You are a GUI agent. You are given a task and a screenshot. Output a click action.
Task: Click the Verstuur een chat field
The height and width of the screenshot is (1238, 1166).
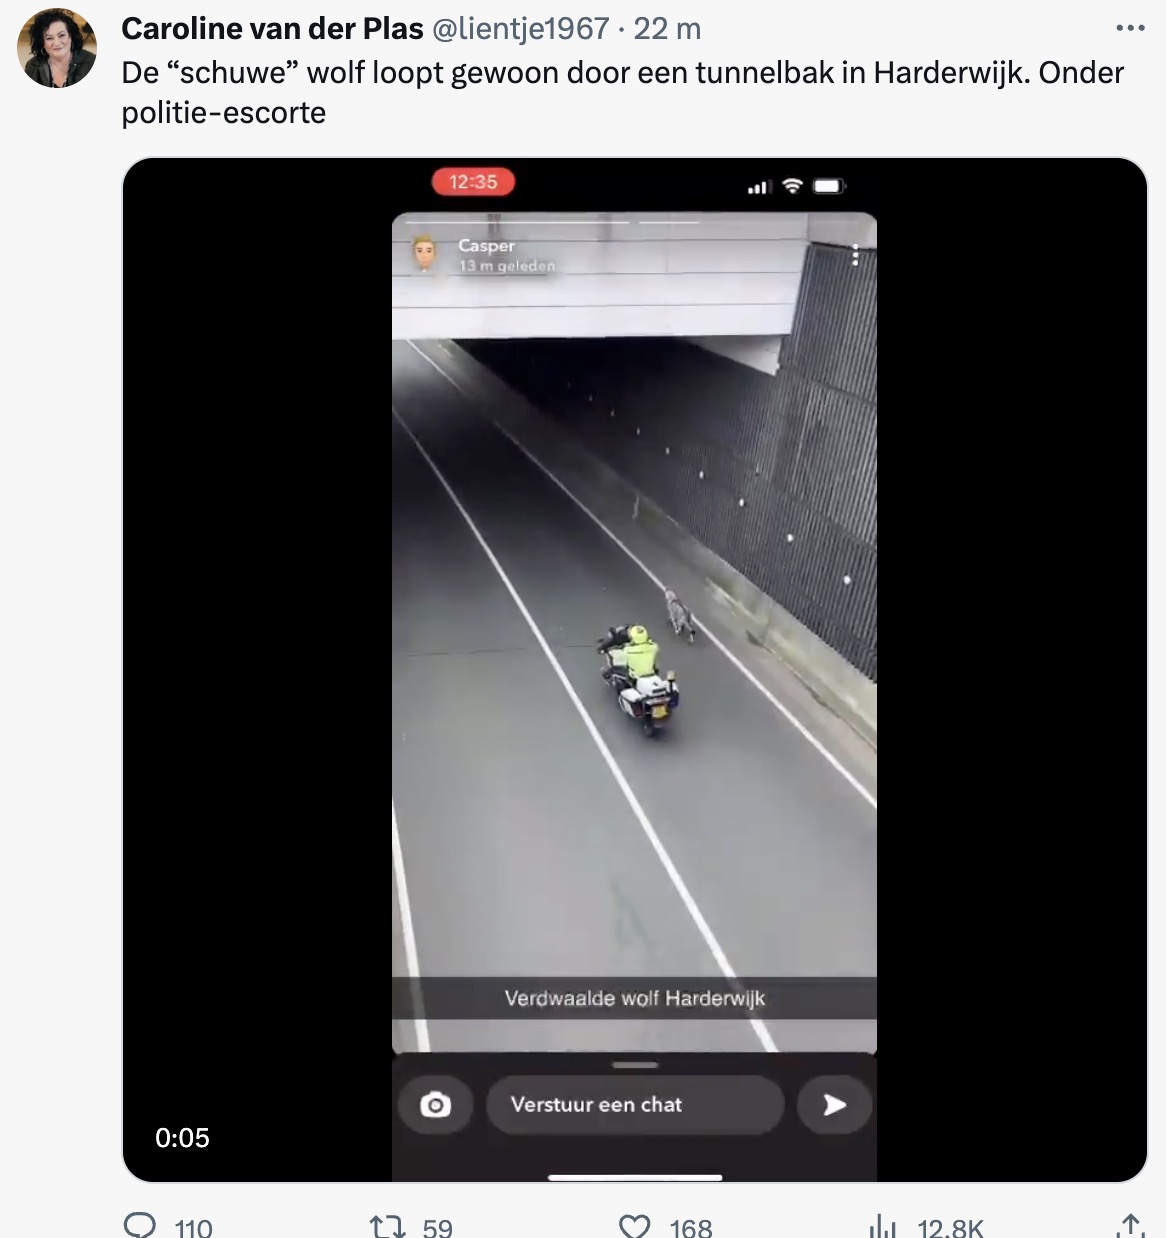[635, 1105]
